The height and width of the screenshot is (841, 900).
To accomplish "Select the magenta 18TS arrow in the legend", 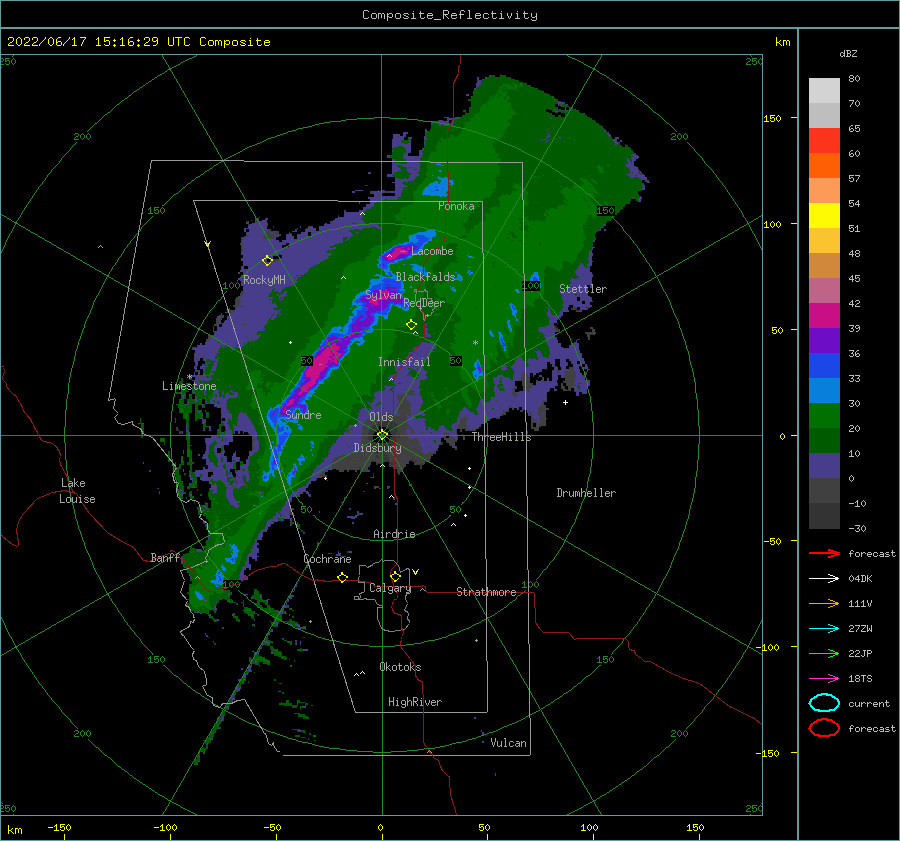I will click(824, 679).
